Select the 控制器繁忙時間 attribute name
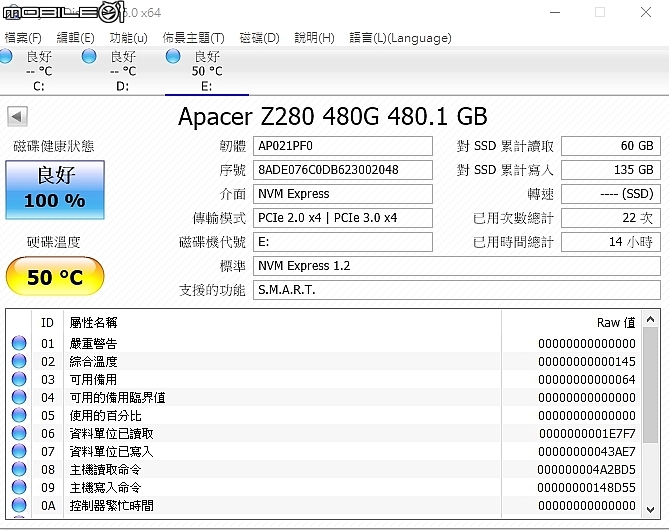 111,506
